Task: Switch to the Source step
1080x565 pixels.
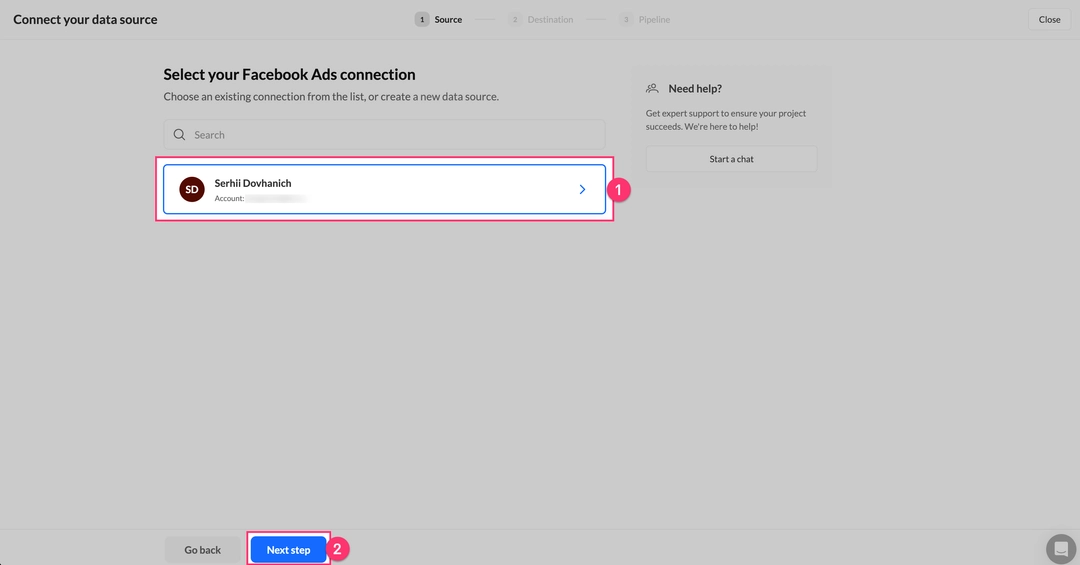Action: [448, 19]
